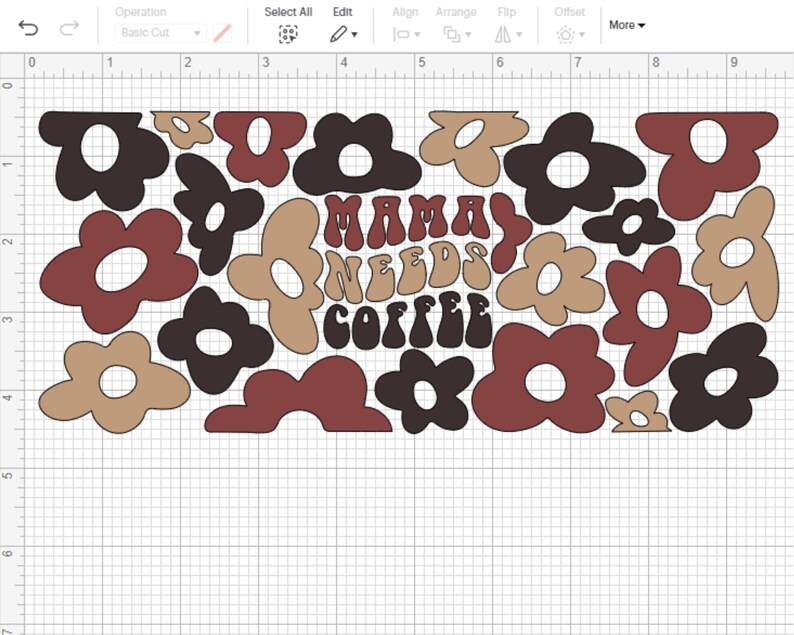Click the operation color swatch

222,33
